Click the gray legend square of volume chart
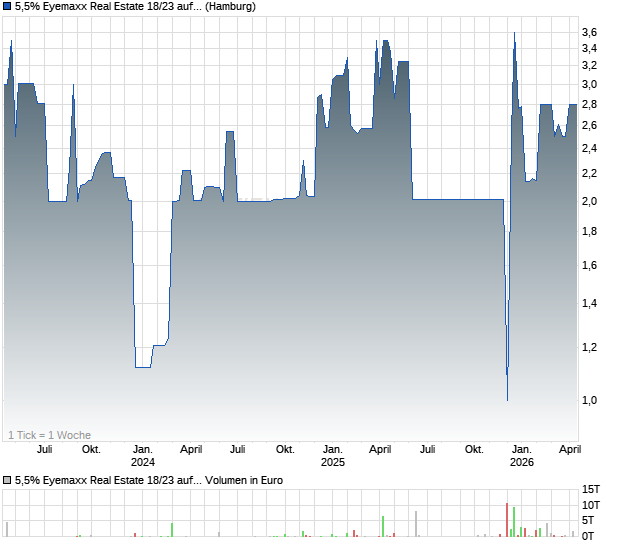The image size is (620, 546). tap(7, 480)
